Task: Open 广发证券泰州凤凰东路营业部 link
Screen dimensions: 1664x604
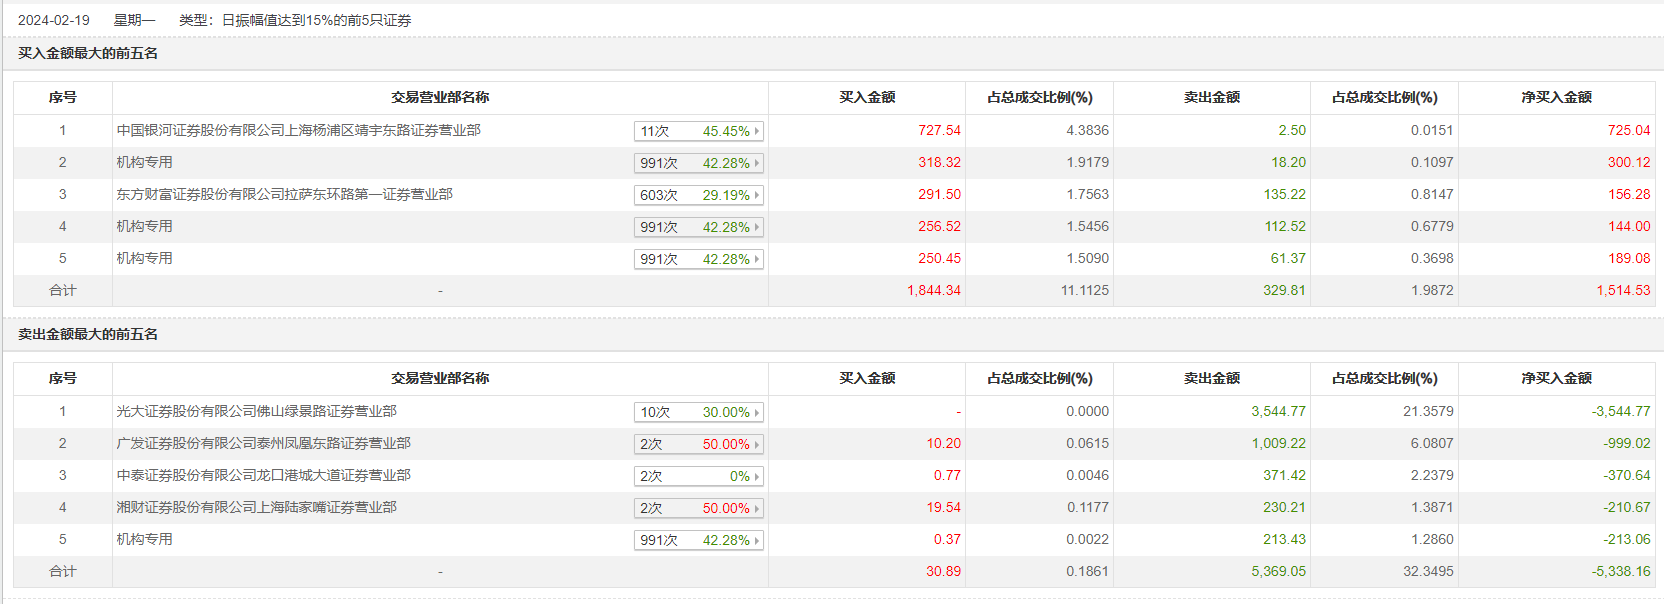Action: coord(263,444)
